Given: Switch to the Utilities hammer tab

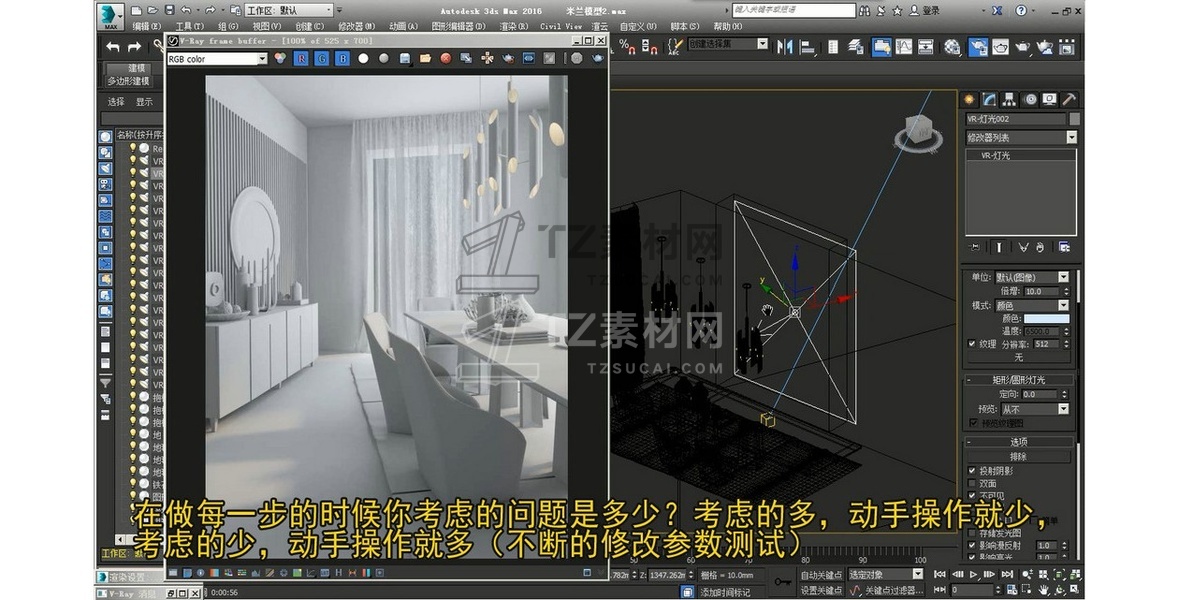Looking at the screenshot, I should [1069, 99].
